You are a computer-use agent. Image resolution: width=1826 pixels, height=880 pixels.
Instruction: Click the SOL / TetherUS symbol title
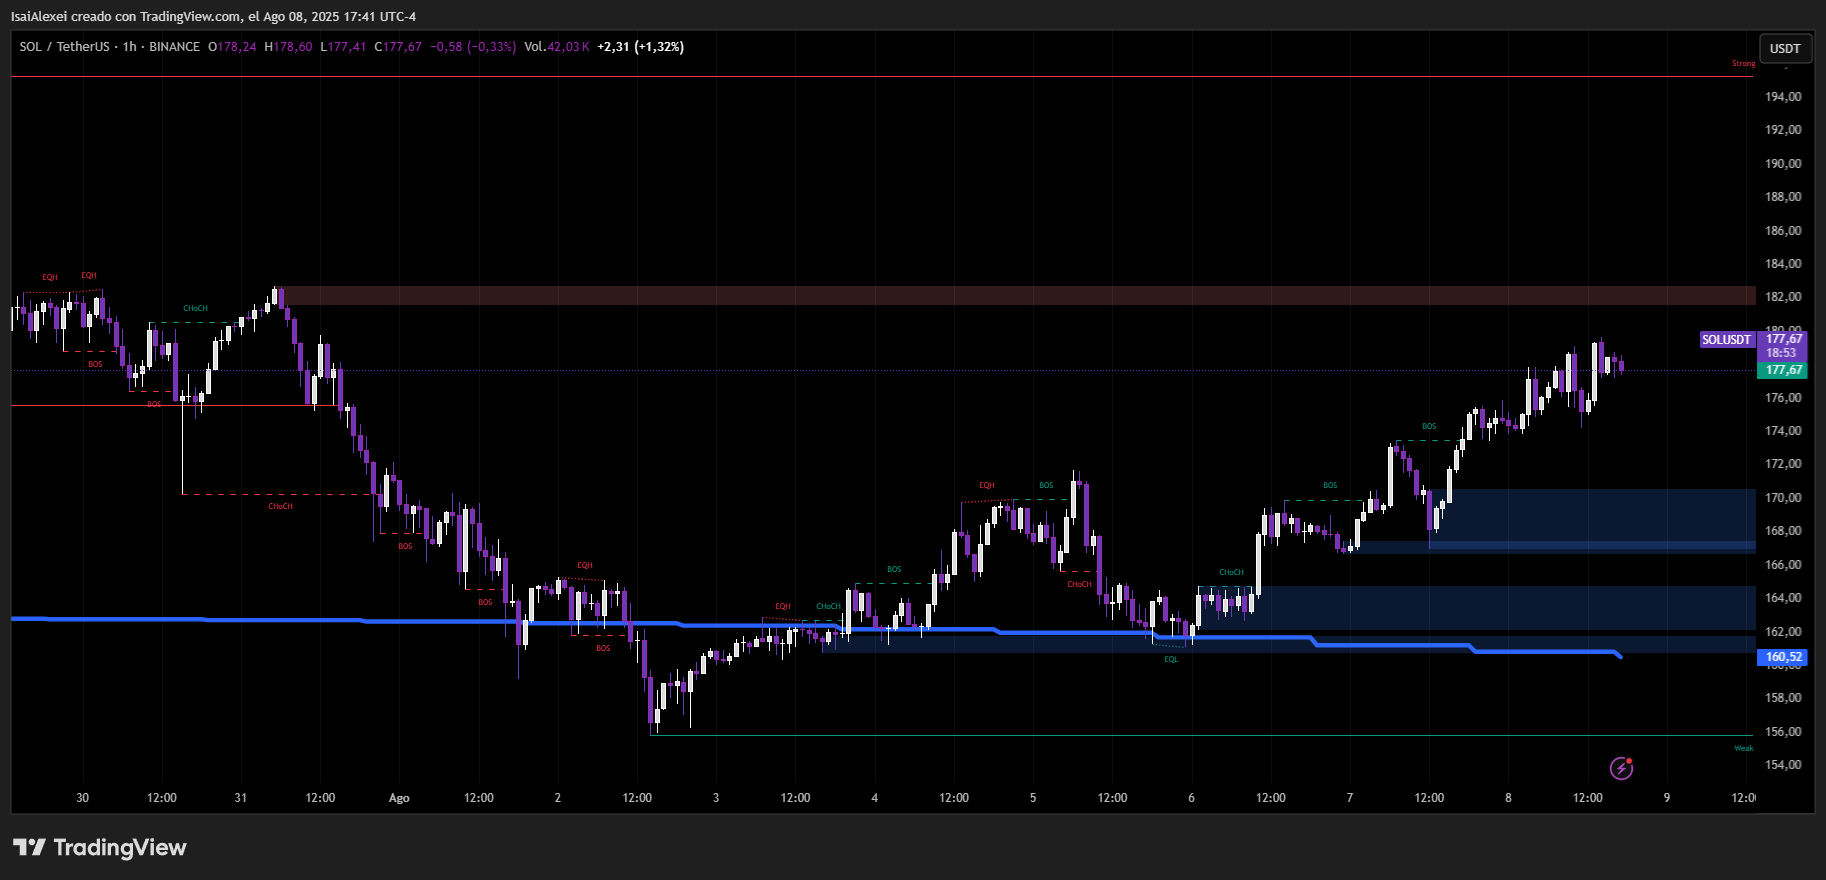[64, 47]
